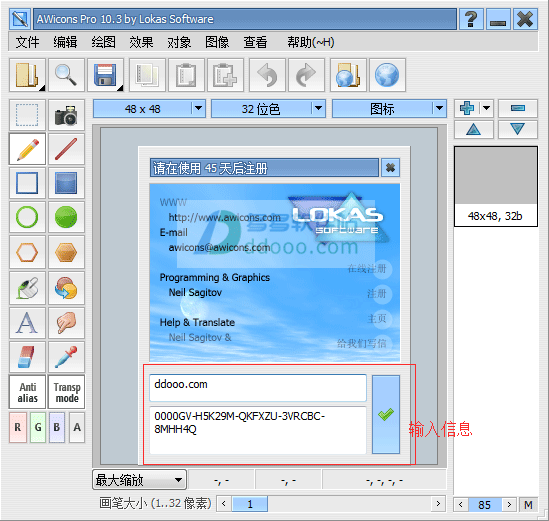This screenshot has height=521, width=549.
Task: Open the 48 x 48 size dropdown
Action: [x=149, y=109]
